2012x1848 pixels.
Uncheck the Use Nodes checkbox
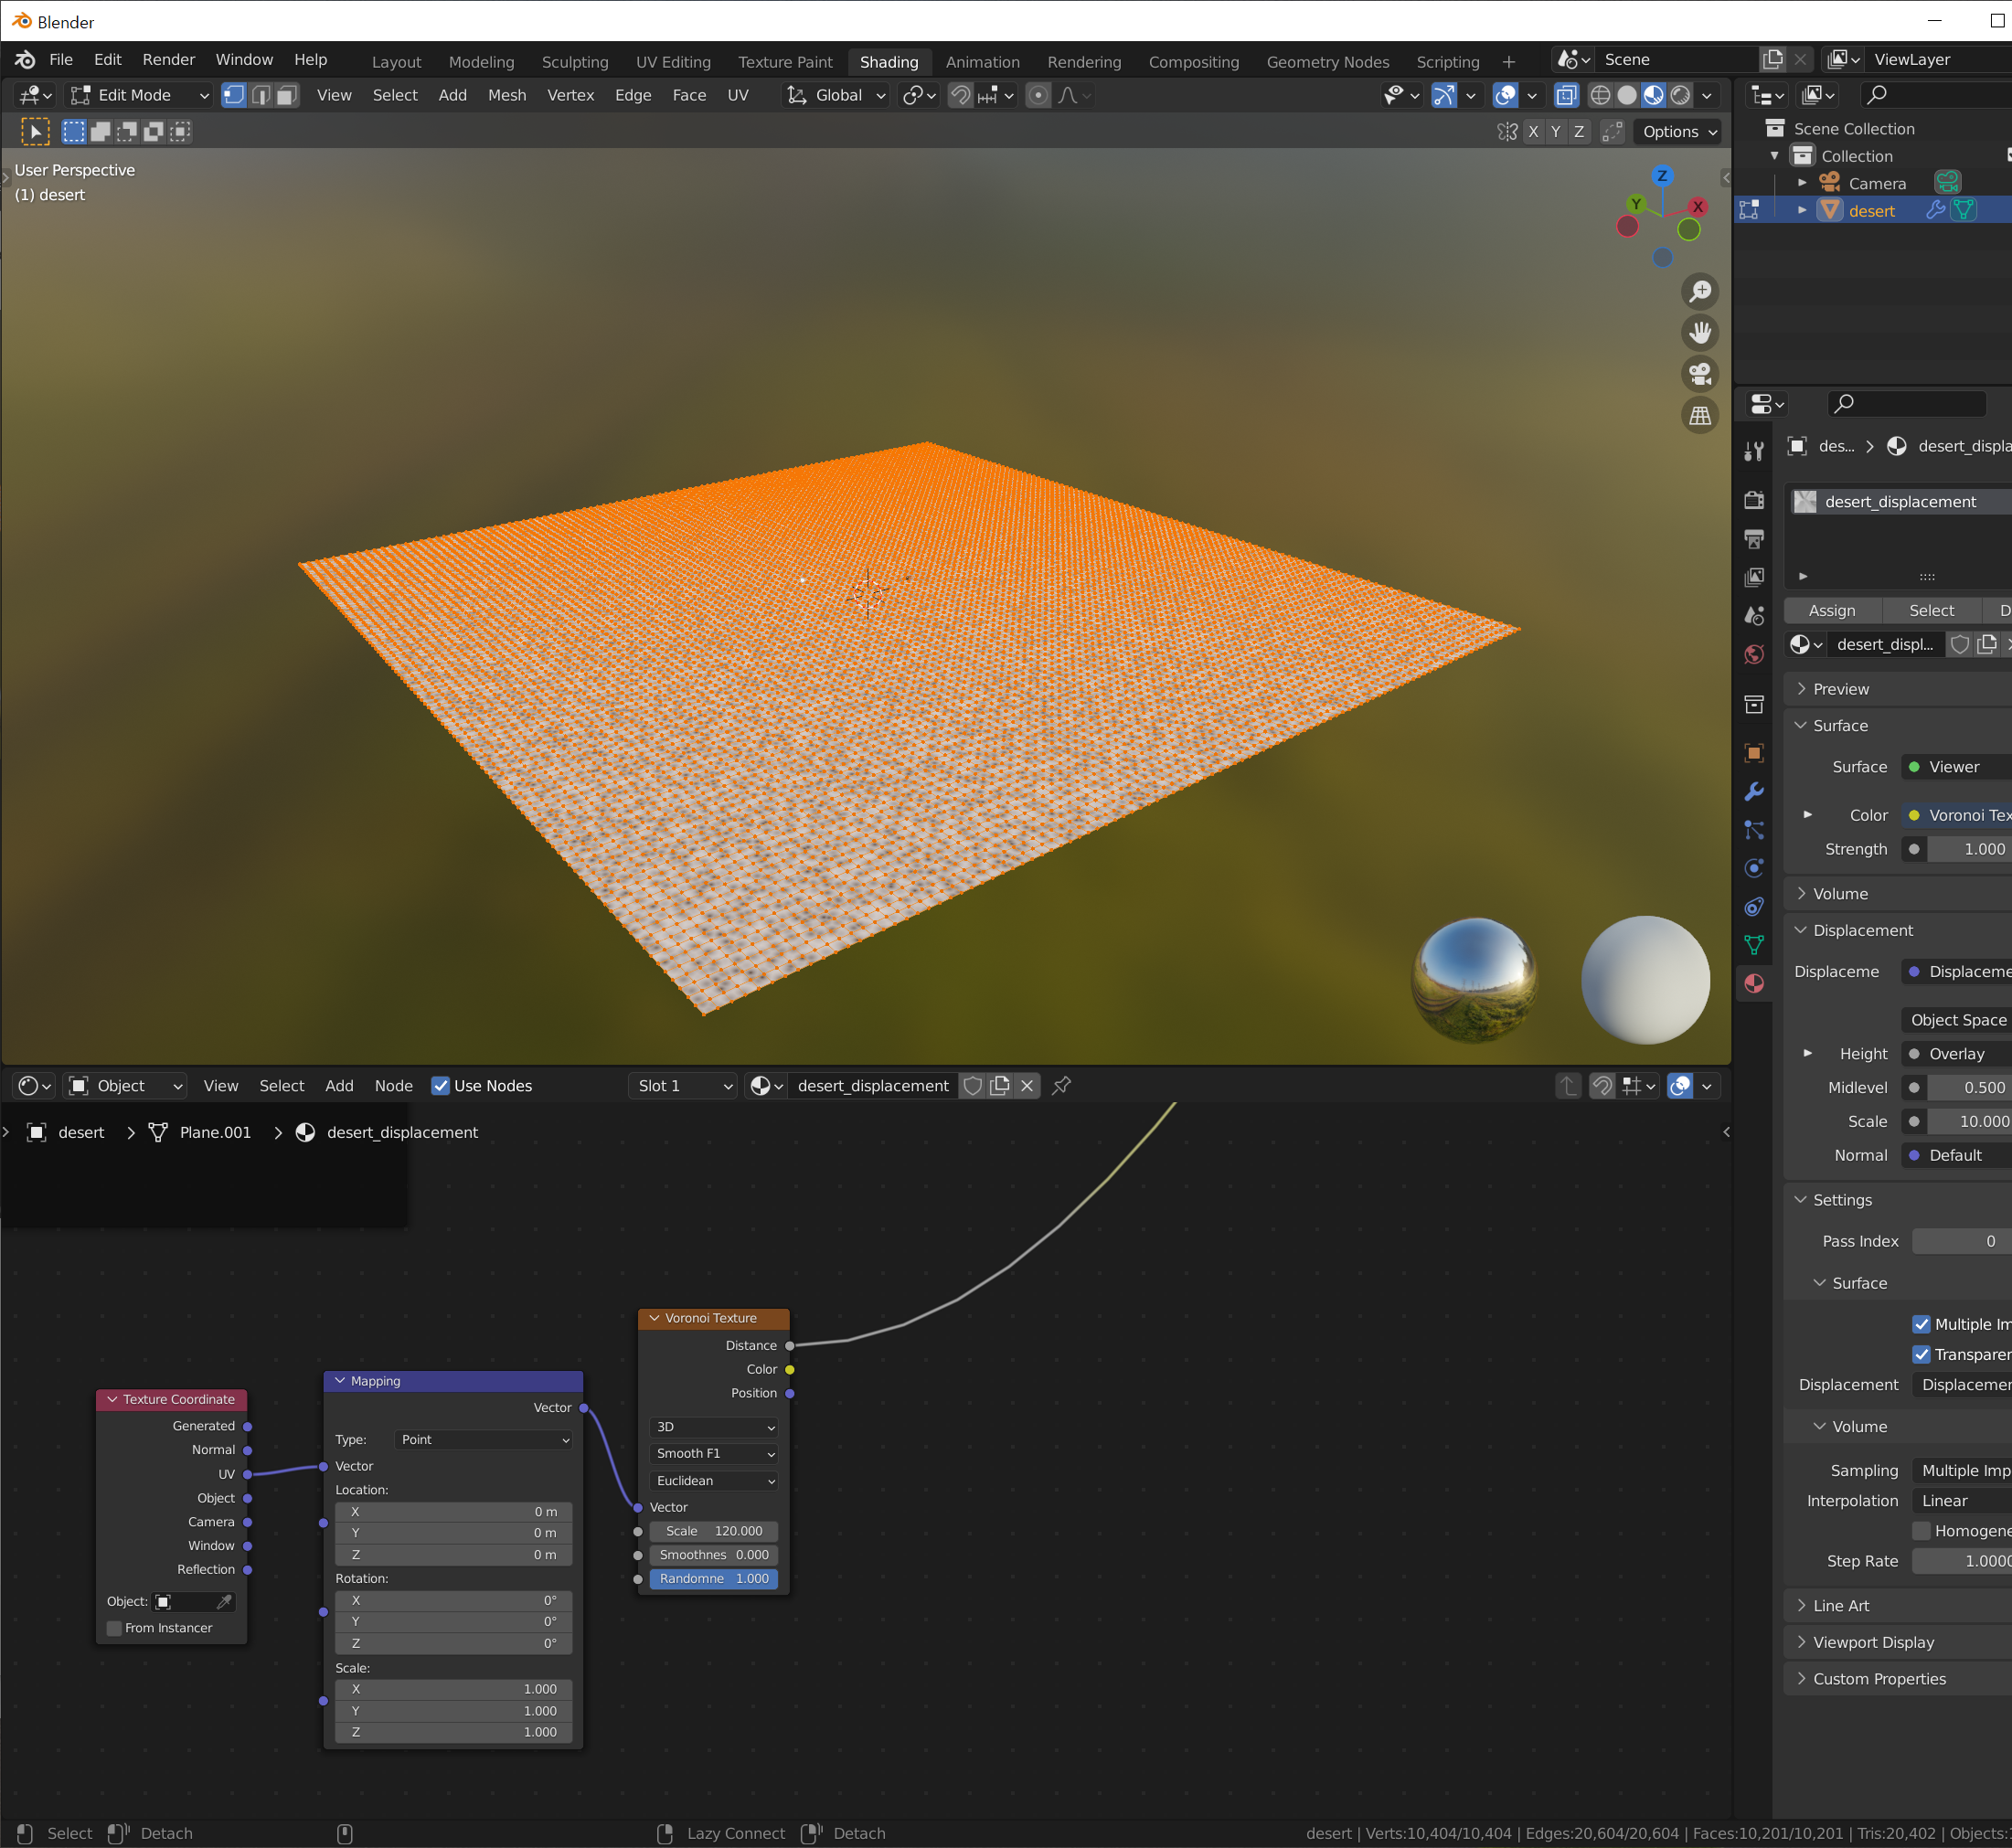[440, 1086]
